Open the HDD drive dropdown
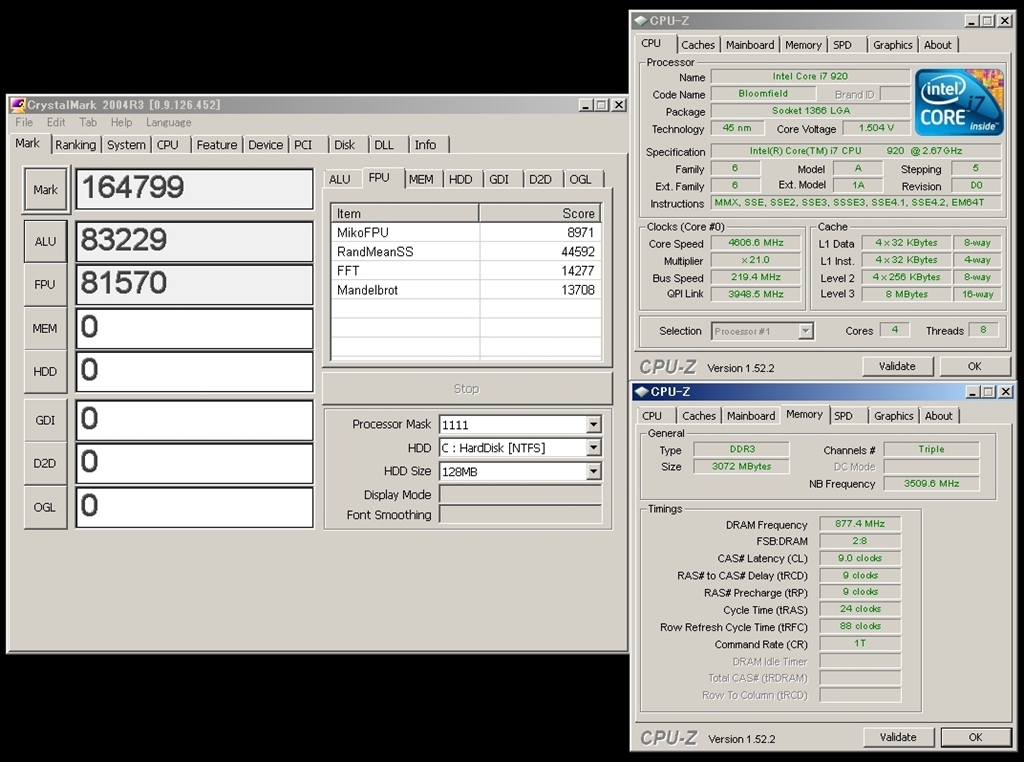1024x762 pixels. 593,448
